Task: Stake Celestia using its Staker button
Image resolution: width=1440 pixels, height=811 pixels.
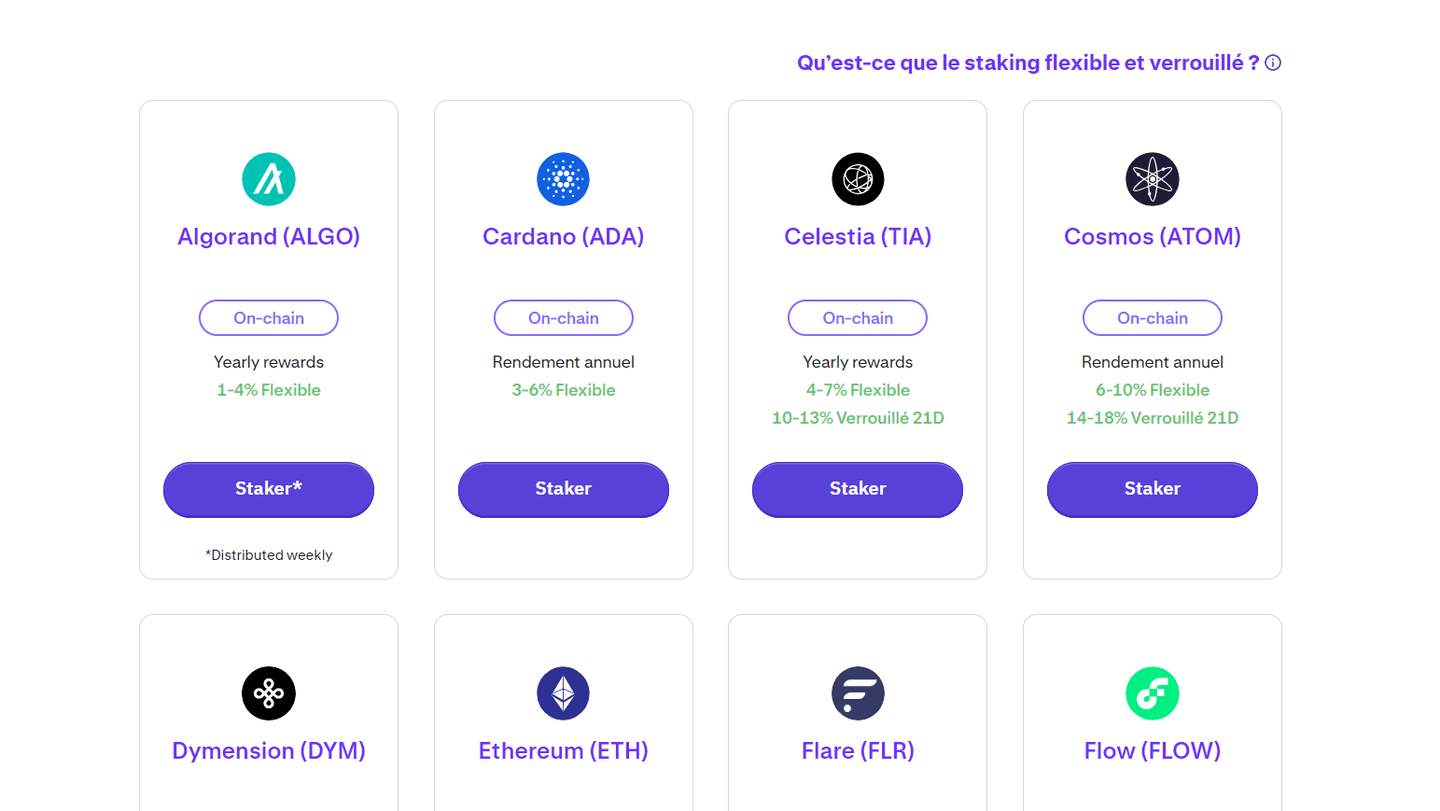Action: 858,489
